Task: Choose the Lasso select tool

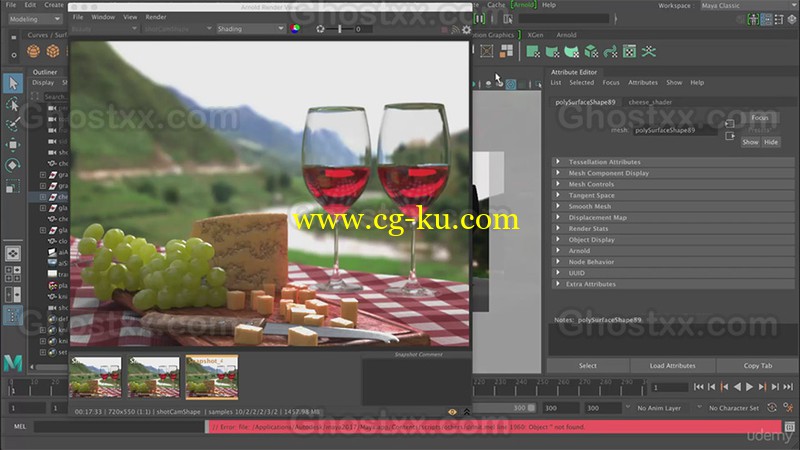Action: coord(13,105)
